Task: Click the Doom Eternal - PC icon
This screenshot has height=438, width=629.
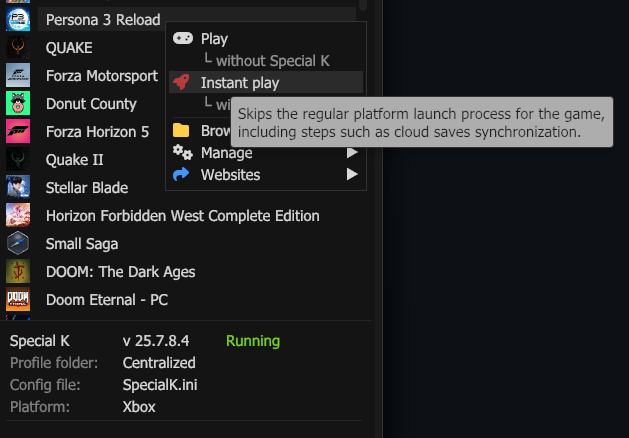Action: (18, 299)
